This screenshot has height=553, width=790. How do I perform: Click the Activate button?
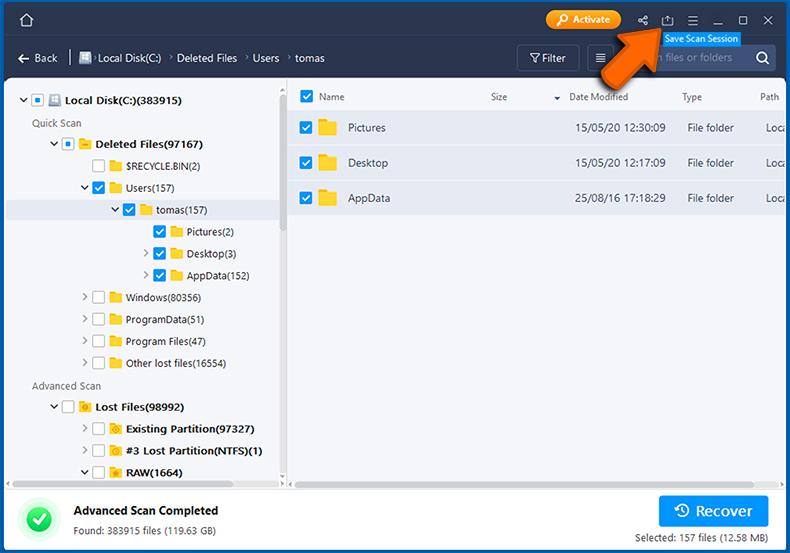[583, 20]
